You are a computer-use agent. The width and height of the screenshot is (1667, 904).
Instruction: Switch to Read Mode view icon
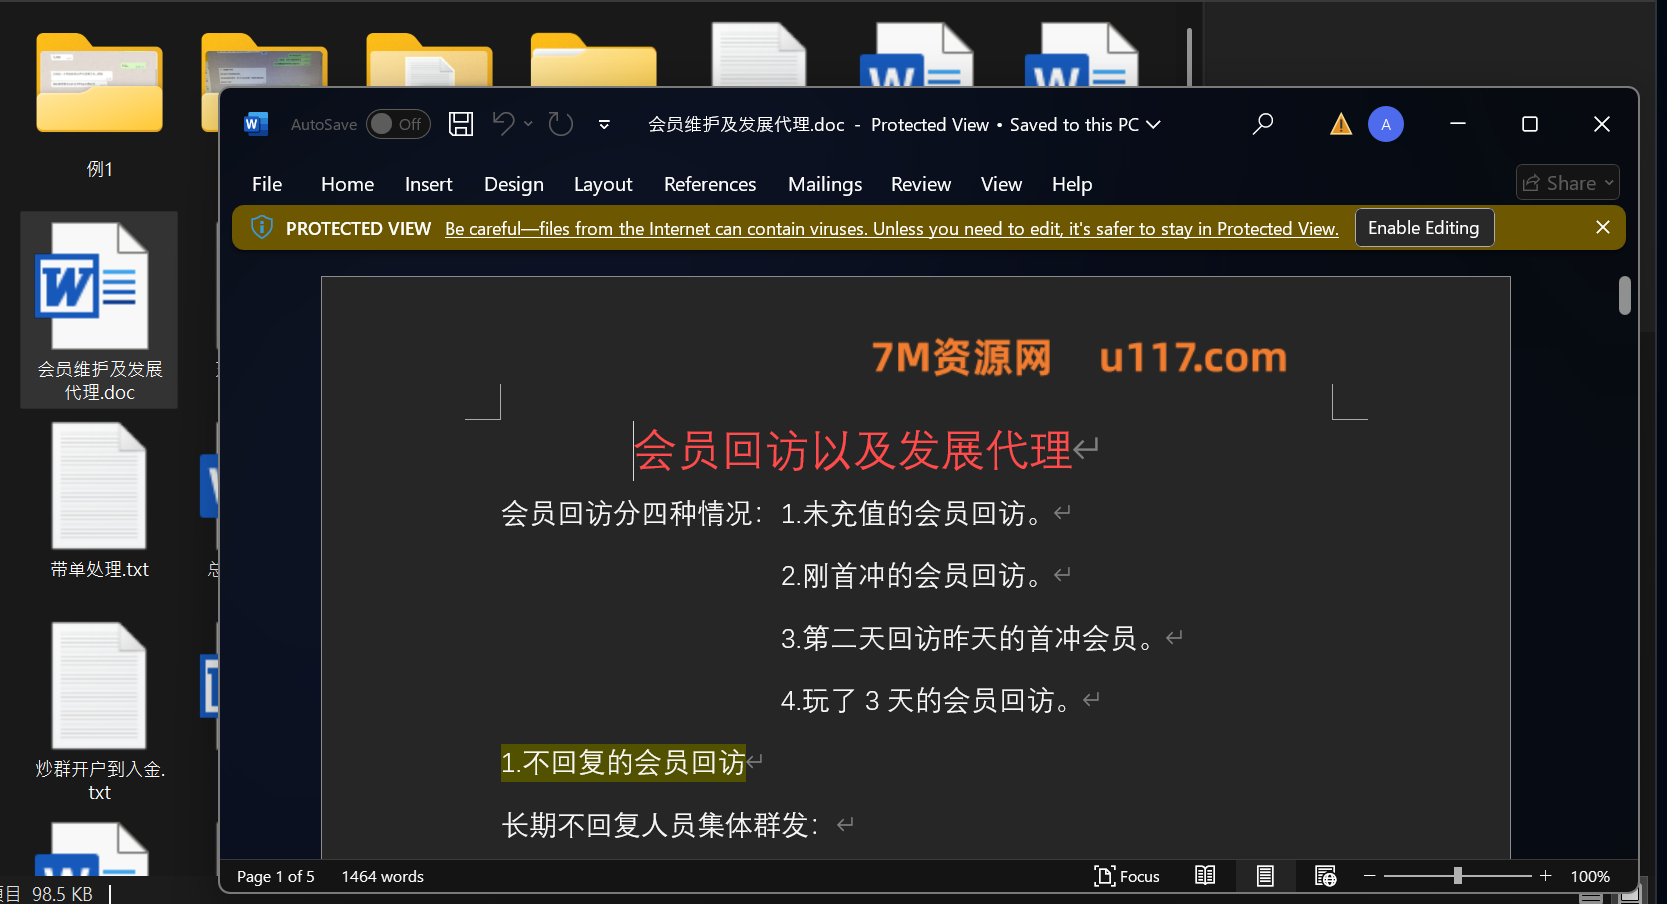pos(1205,876)
